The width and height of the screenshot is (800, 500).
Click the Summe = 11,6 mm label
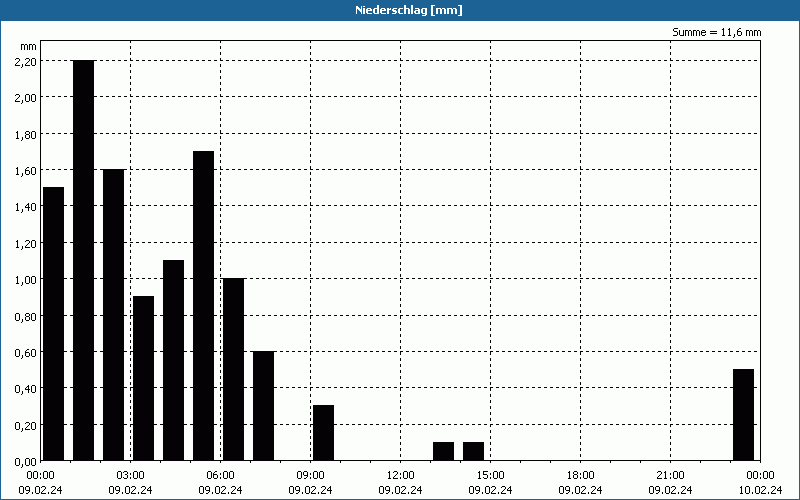[716, 32]
